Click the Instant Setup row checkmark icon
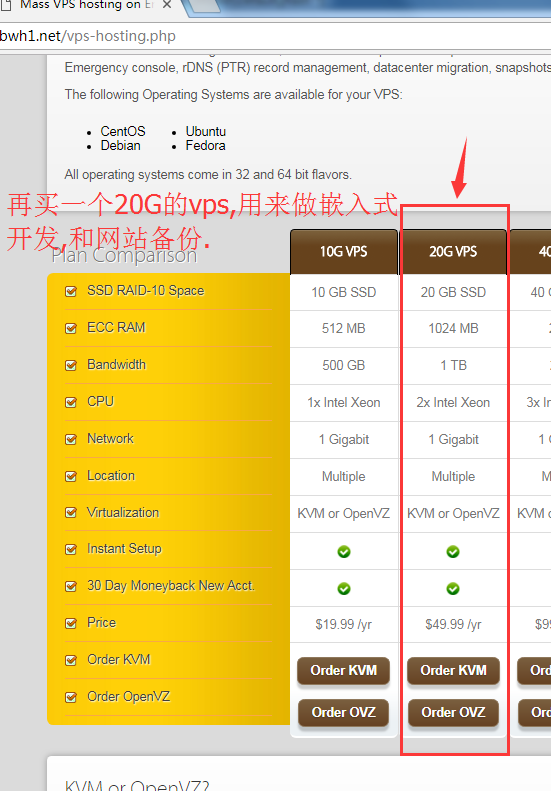The image size is (551, 791). (x=71, y=549)
